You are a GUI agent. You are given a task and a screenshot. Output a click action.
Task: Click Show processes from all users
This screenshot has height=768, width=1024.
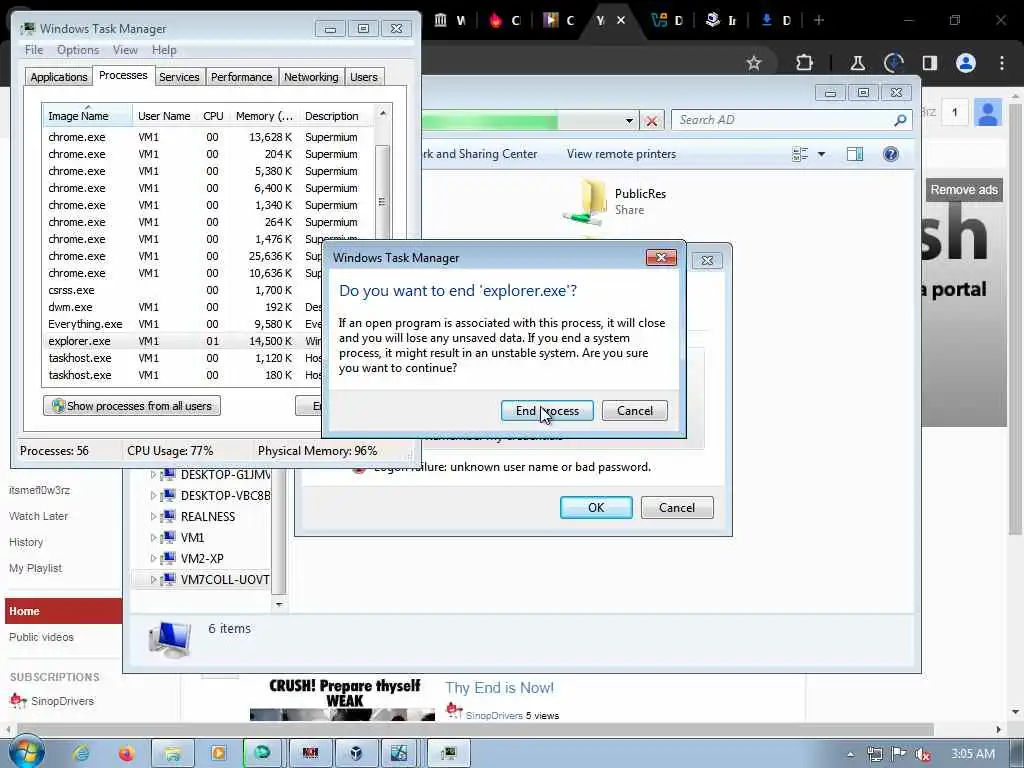click(132, 406)
